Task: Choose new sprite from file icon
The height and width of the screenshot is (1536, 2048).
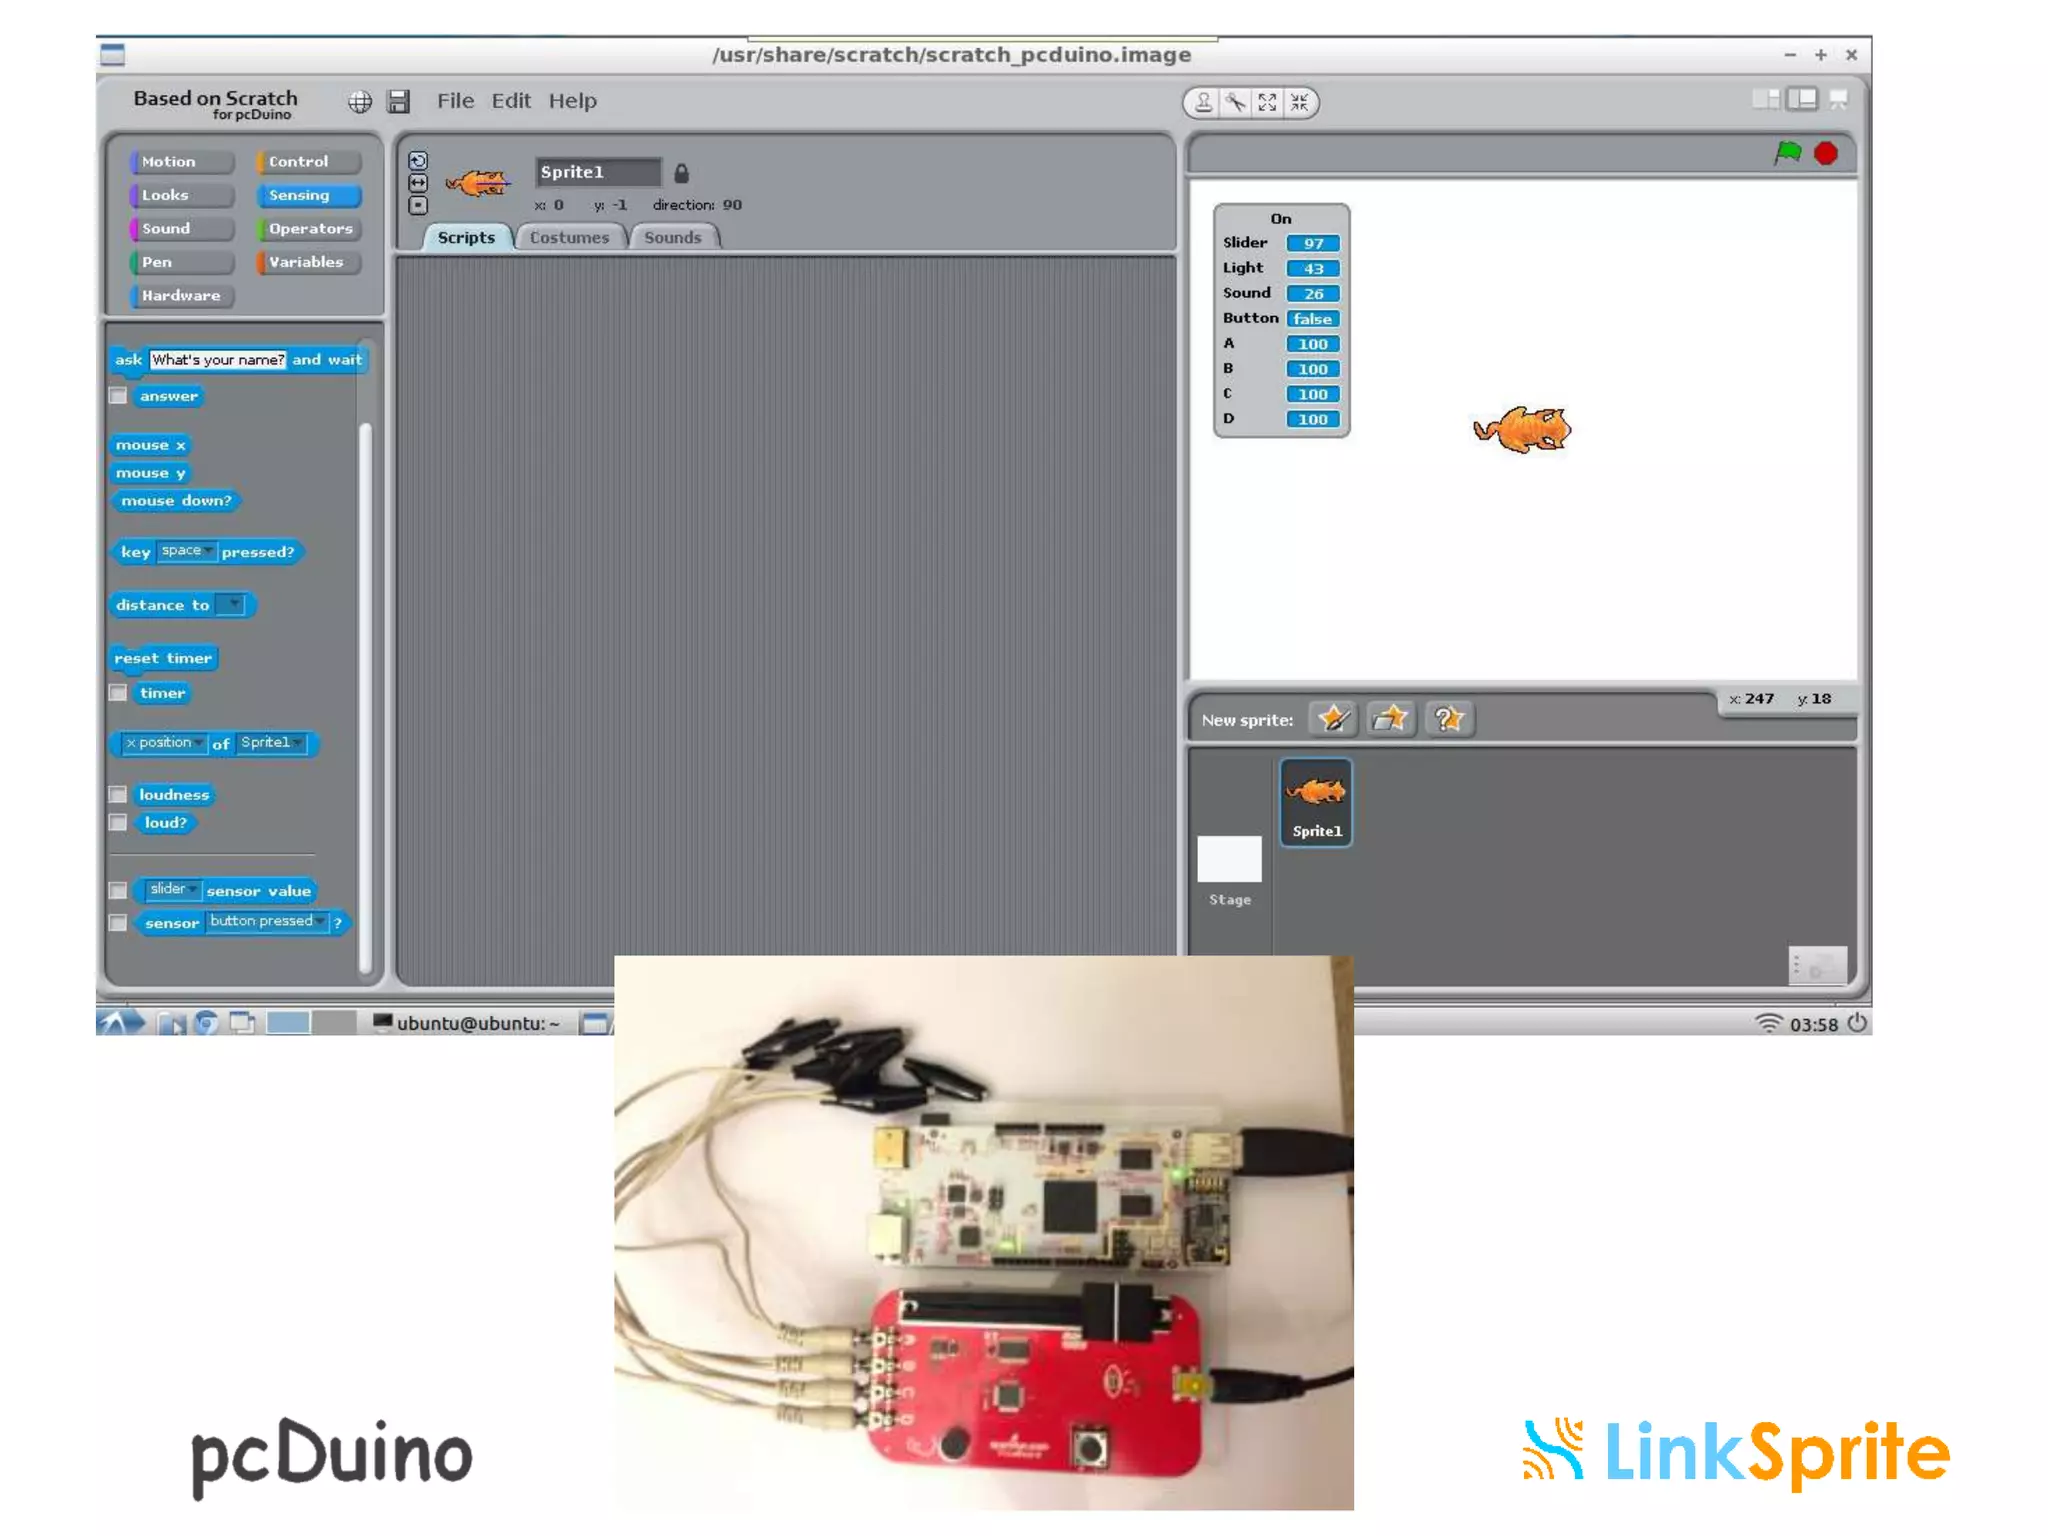Action: (1391, 719)
